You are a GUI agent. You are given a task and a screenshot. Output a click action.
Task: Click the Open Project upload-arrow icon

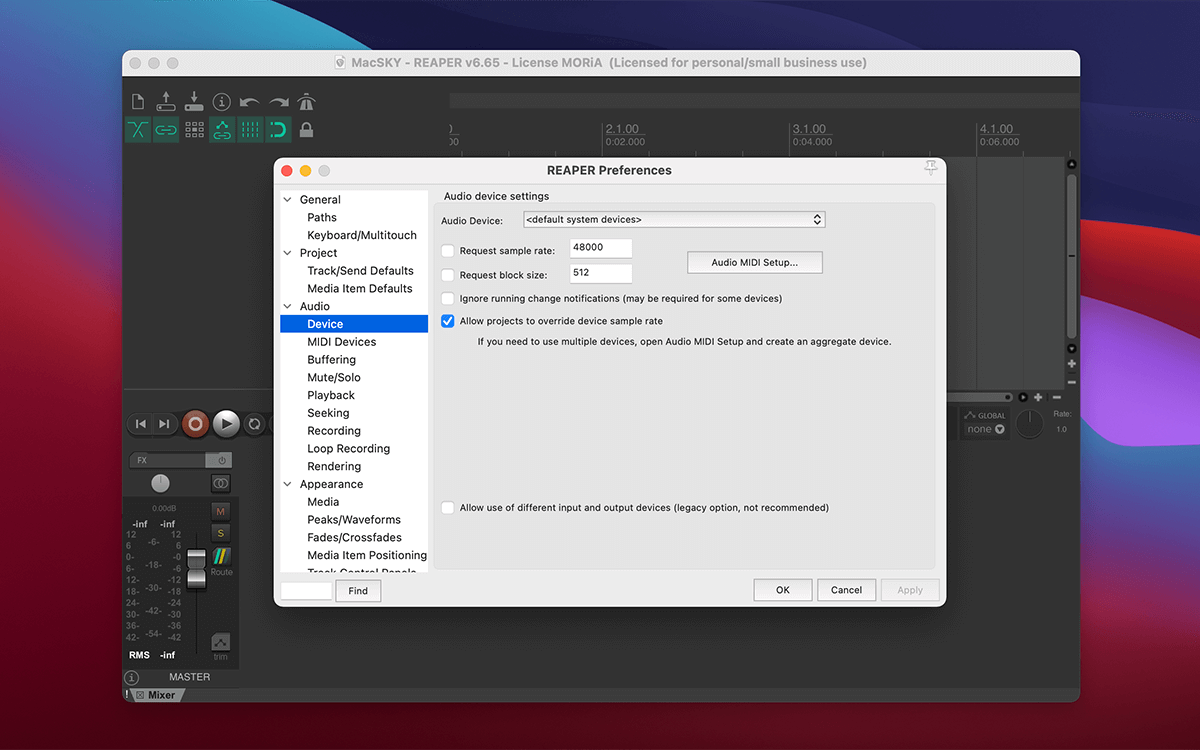pyautogui.click(x=166, y=102)
